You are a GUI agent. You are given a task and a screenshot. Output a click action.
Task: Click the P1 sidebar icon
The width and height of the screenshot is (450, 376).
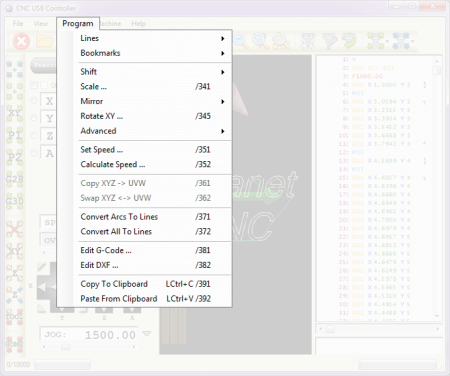click(x=15, y=135)
